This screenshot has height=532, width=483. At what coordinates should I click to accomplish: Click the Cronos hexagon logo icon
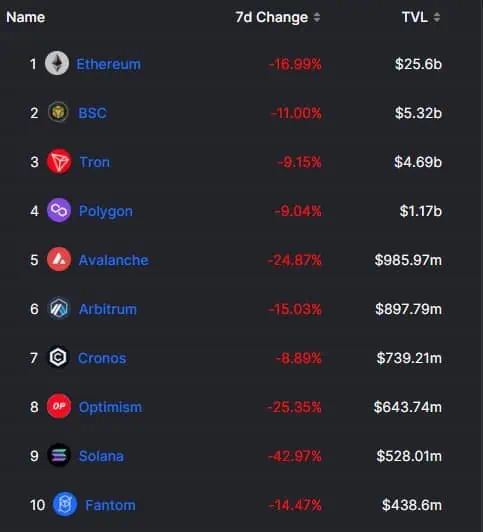[58, 357]
